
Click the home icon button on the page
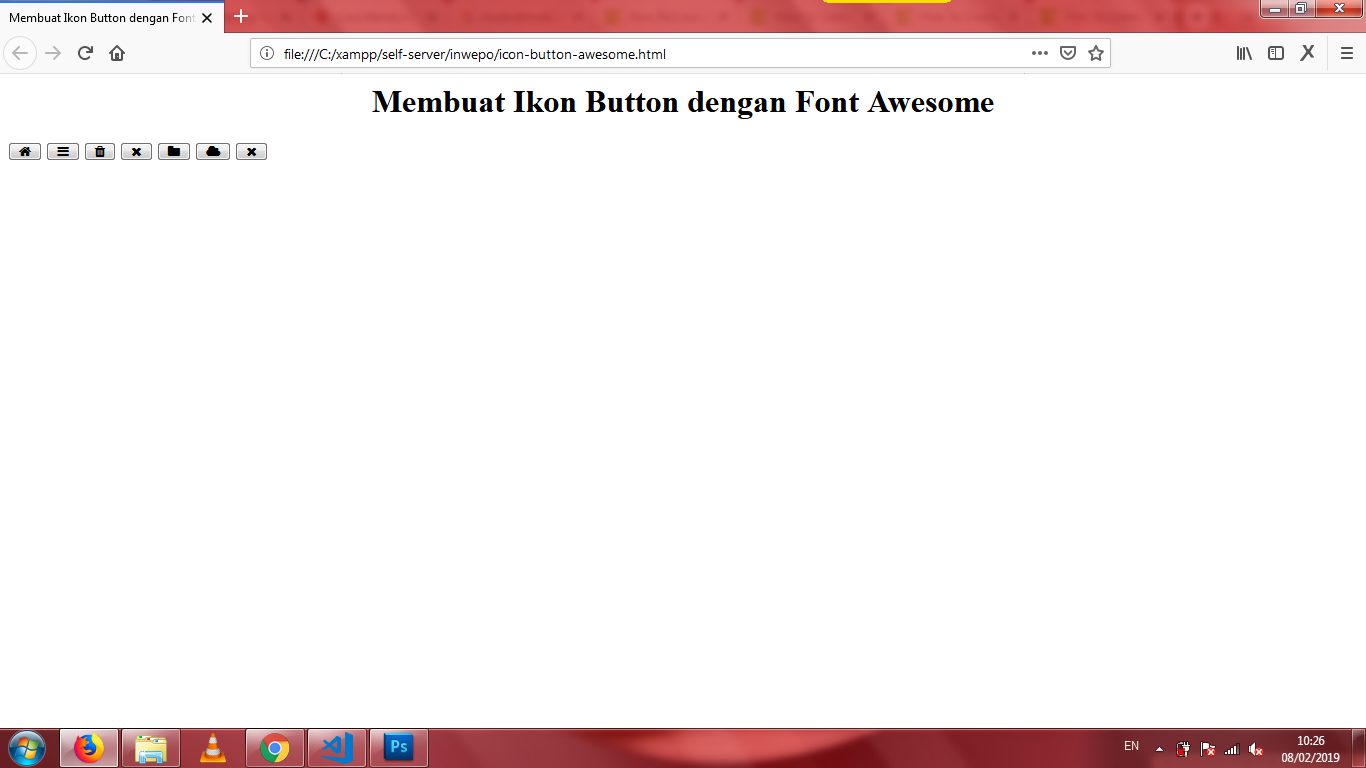(x=25, y=151)
